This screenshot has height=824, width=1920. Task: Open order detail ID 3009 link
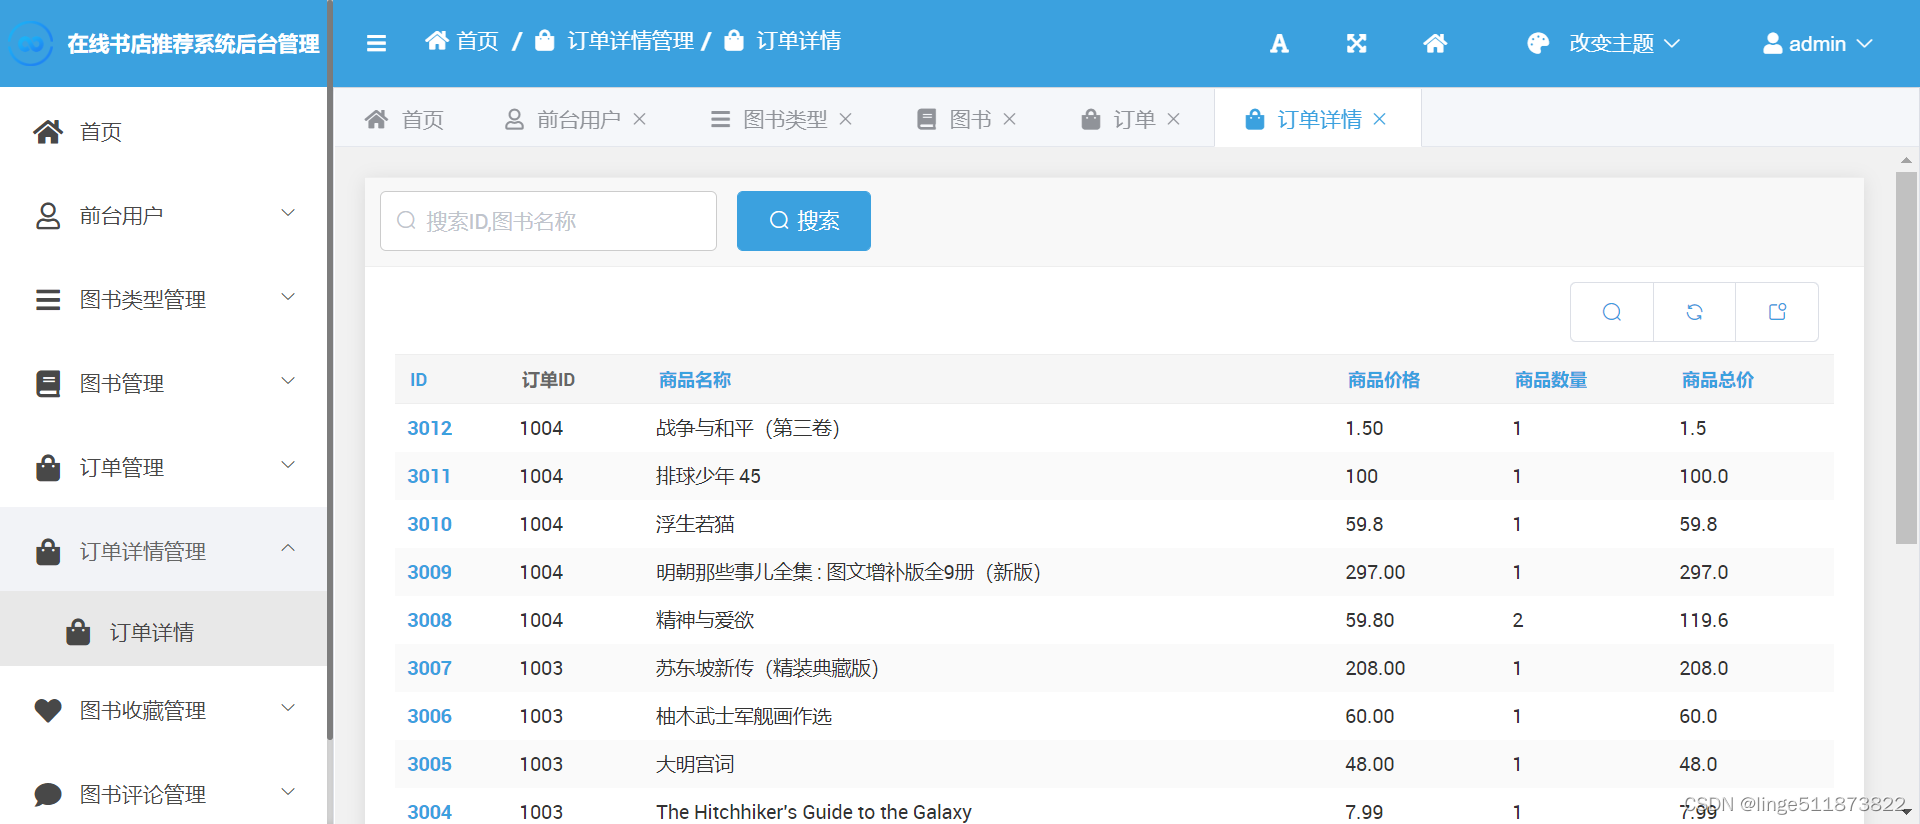click(x=430, y=572)
